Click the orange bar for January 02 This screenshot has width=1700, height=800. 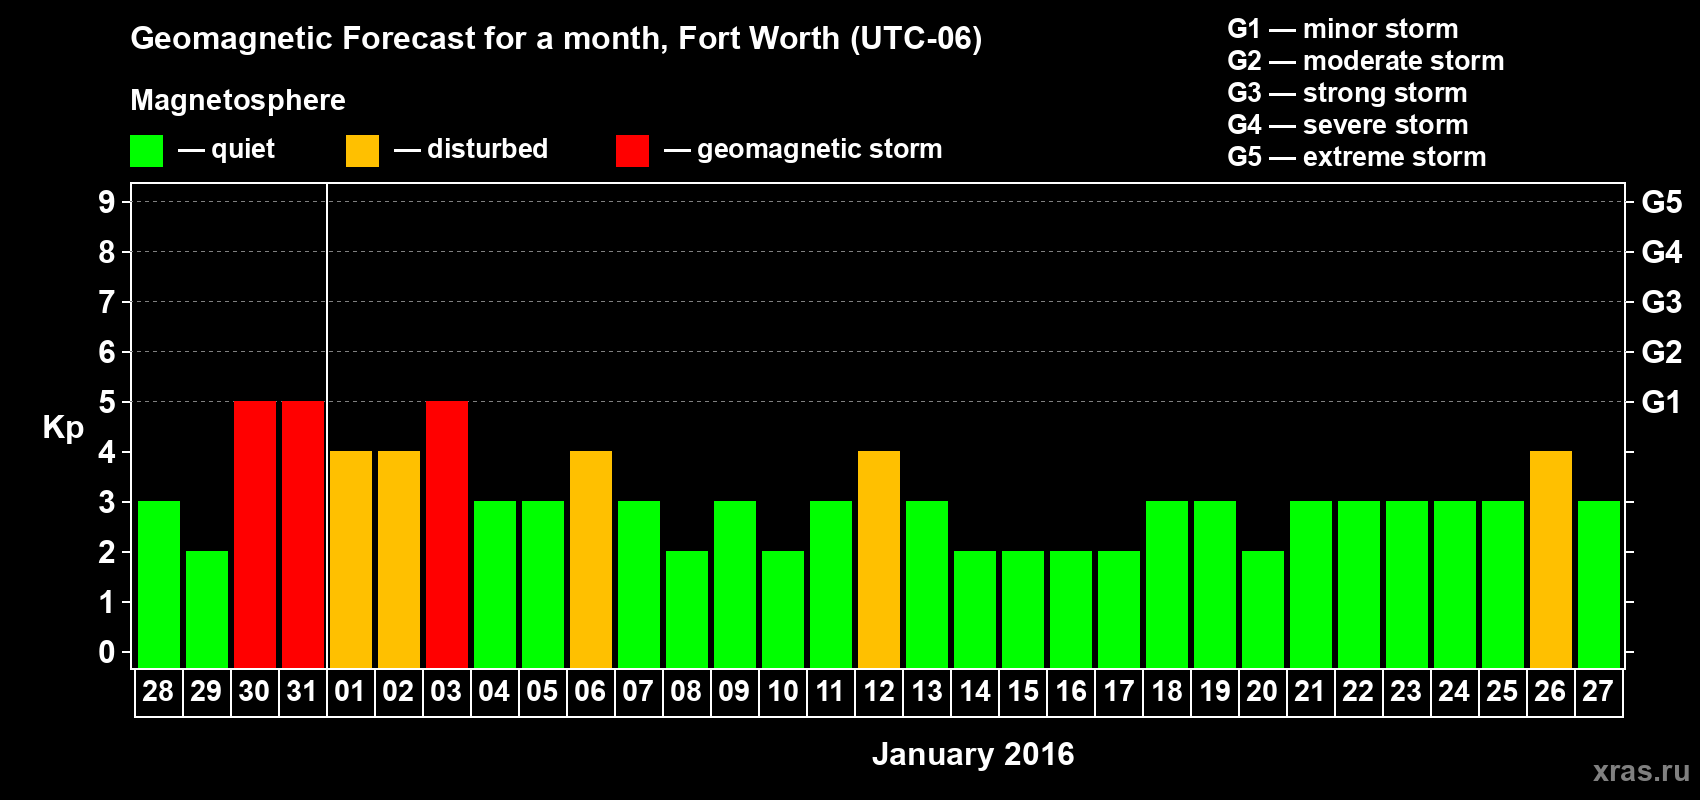[399, 560]
